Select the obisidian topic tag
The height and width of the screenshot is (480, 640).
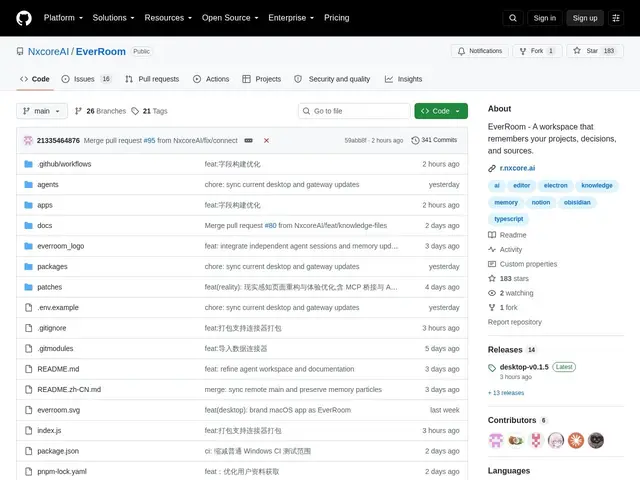(577, 202)
